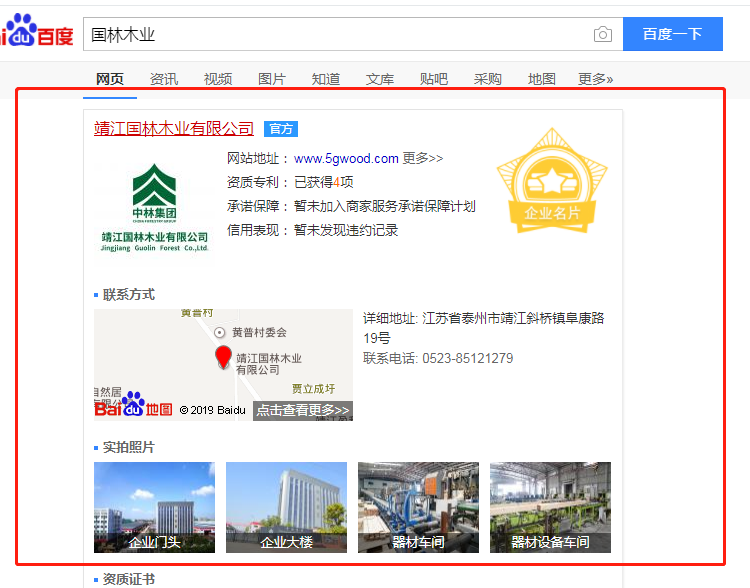Open camera image search icon

coord(603,34)
